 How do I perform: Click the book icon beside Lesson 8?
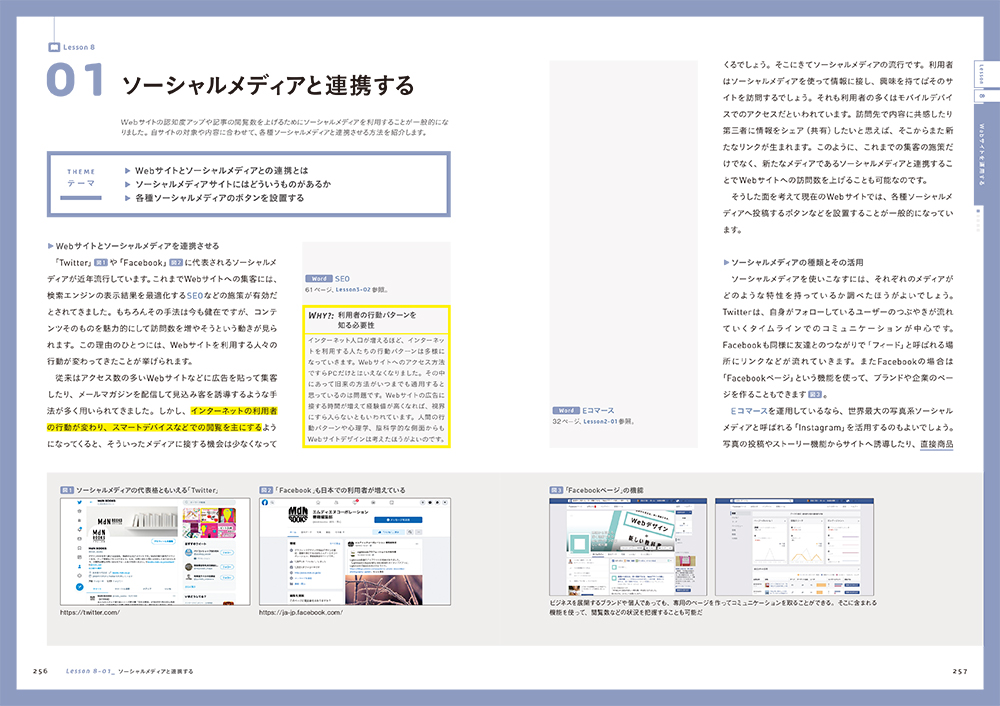click(54, 47)
